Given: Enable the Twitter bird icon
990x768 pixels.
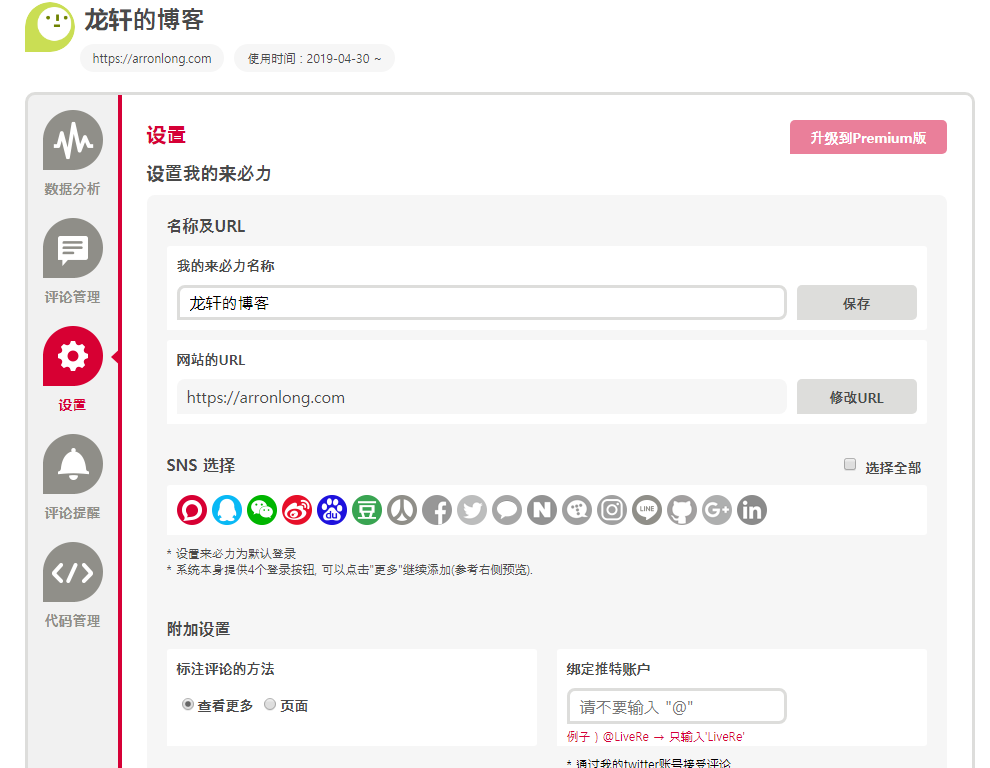Looking at the screenshot, I should [472, 510].
